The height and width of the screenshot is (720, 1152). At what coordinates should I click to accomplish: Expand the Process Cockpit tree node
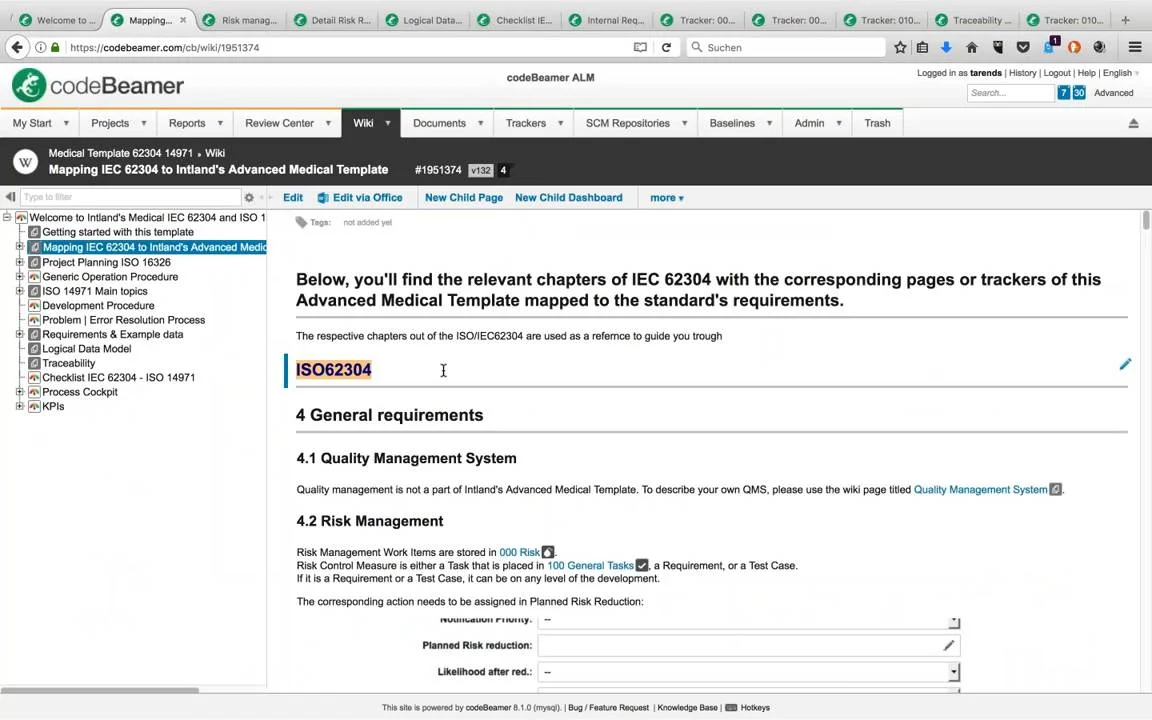[x=20, y=392]
